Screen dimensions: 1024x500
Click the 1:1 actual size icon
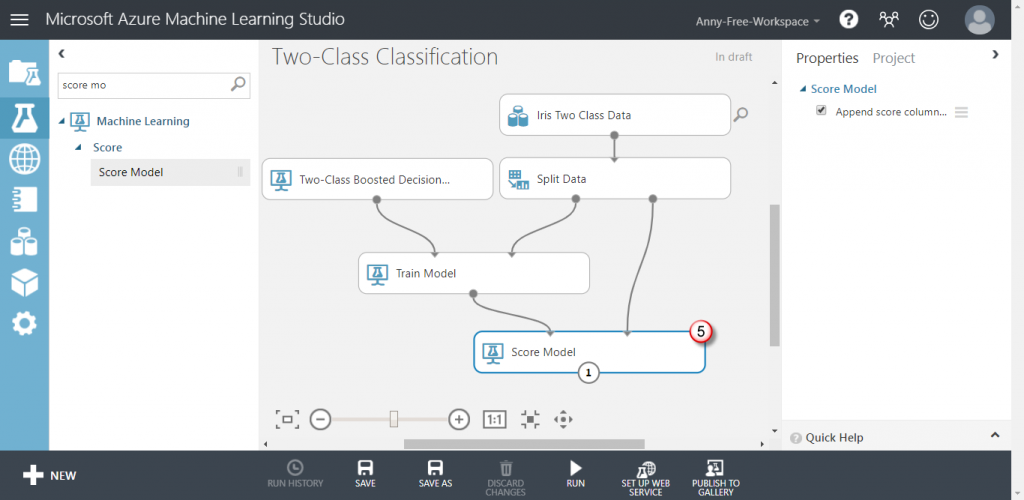(494, 419)
